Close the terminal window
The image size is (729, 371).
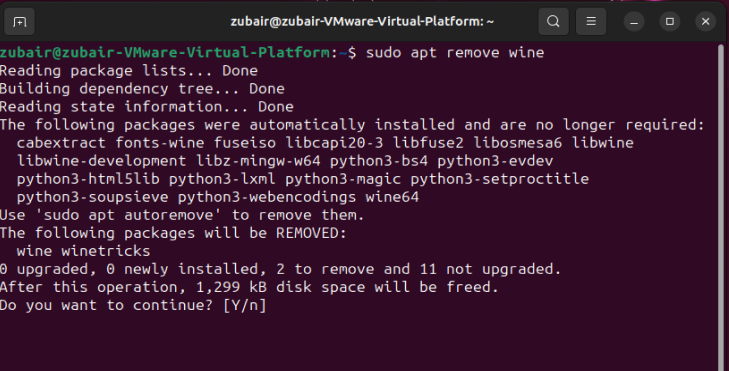pos(705,22)
